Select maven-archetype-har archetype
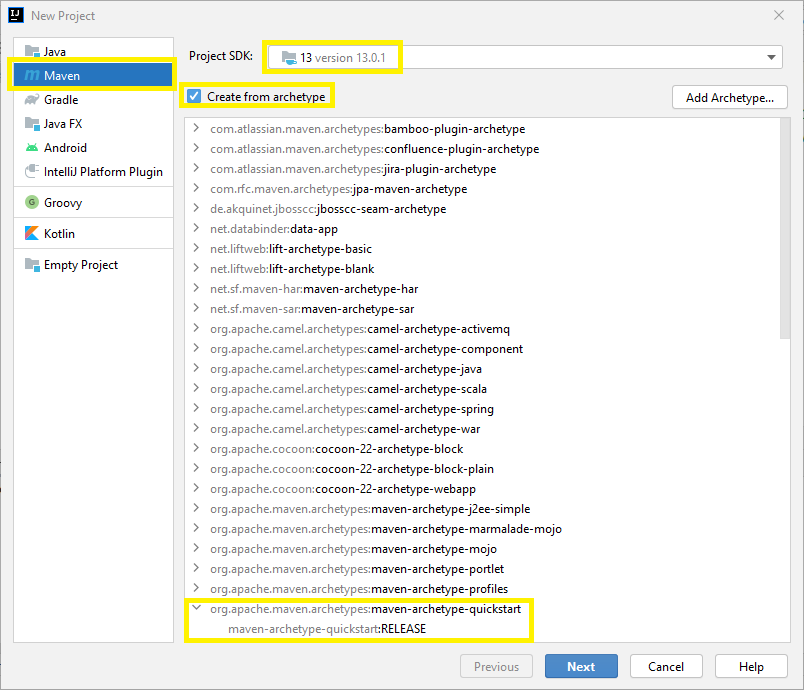Viewport: 804px width, 690px height. [314, 289]
